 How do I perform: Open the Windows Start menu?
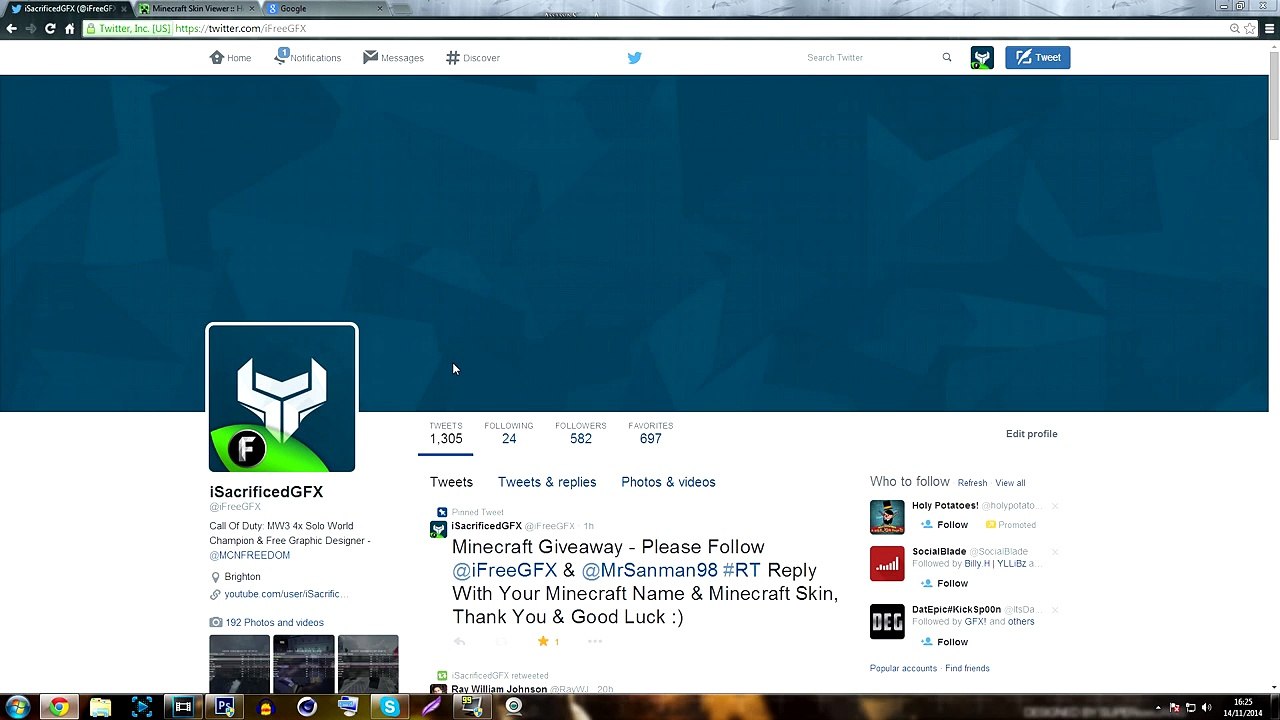point(17,707)
